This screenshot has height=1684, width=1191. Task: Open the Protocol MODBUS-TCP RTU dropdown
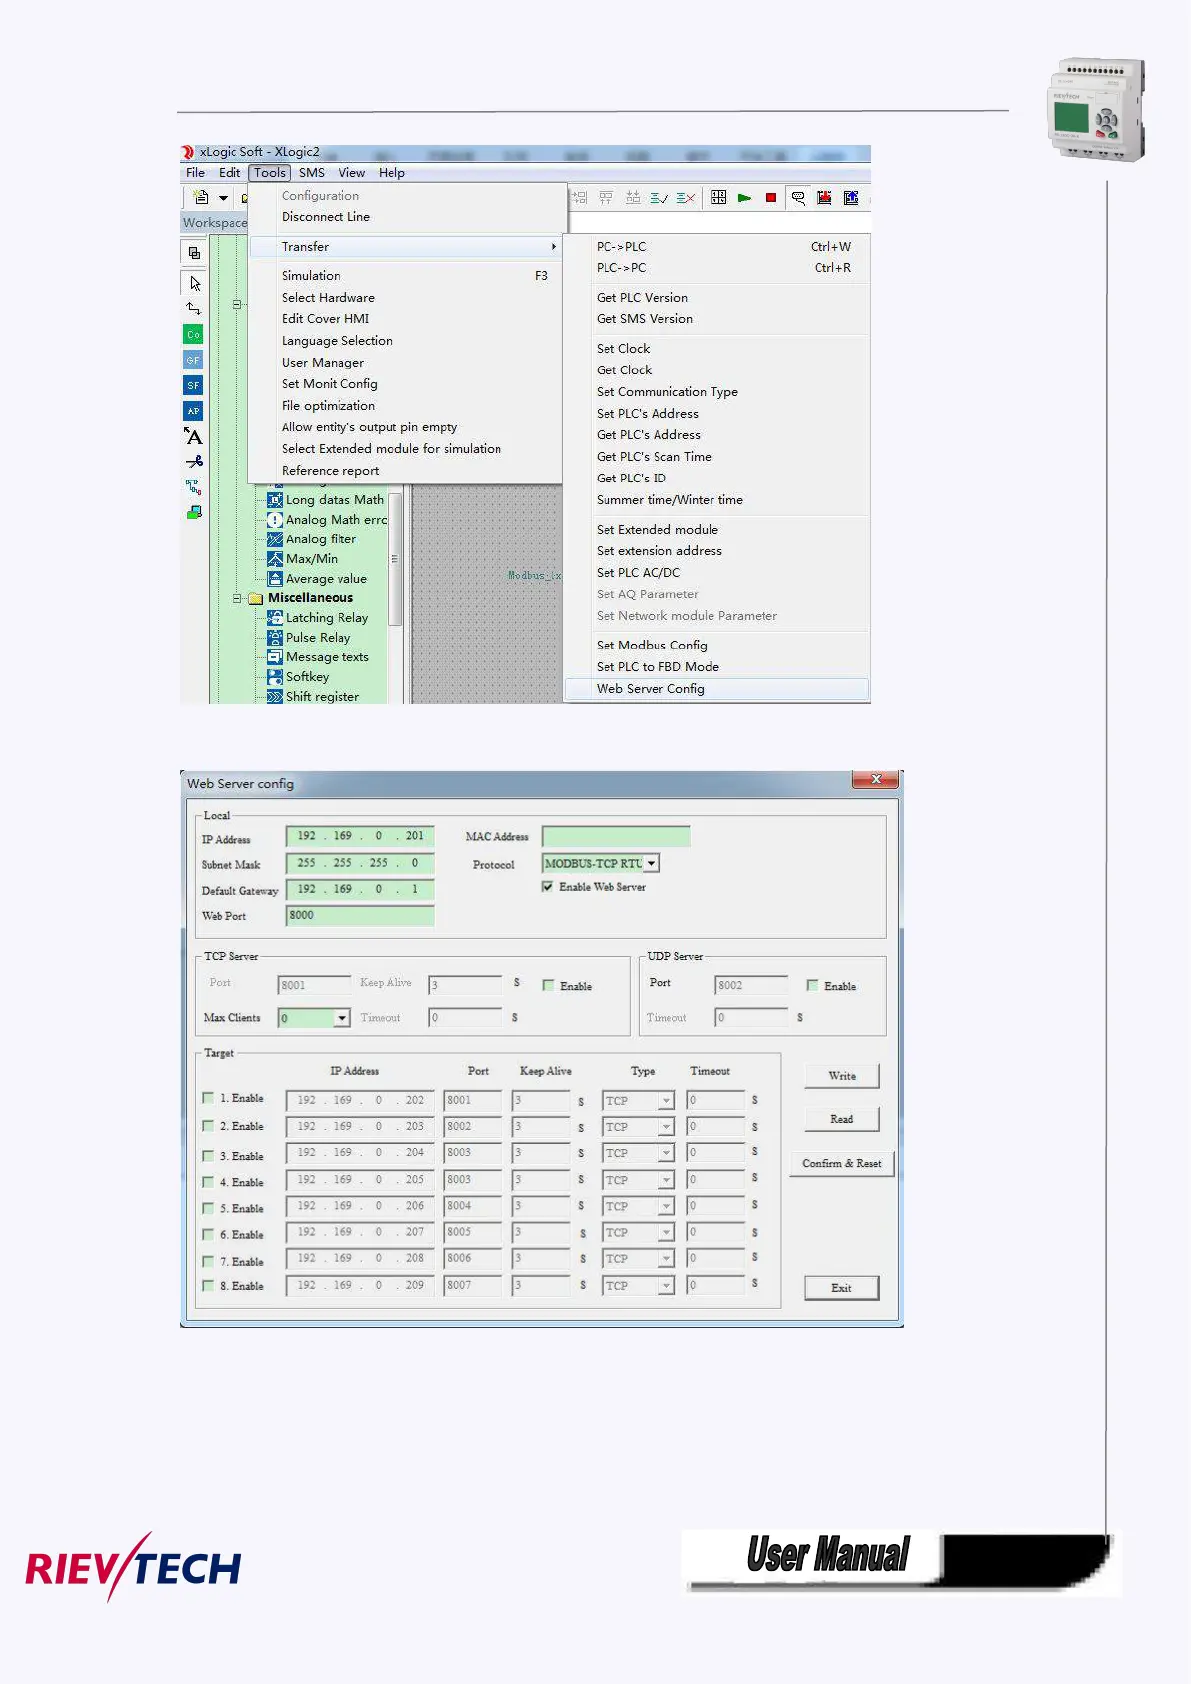[652, 863]
